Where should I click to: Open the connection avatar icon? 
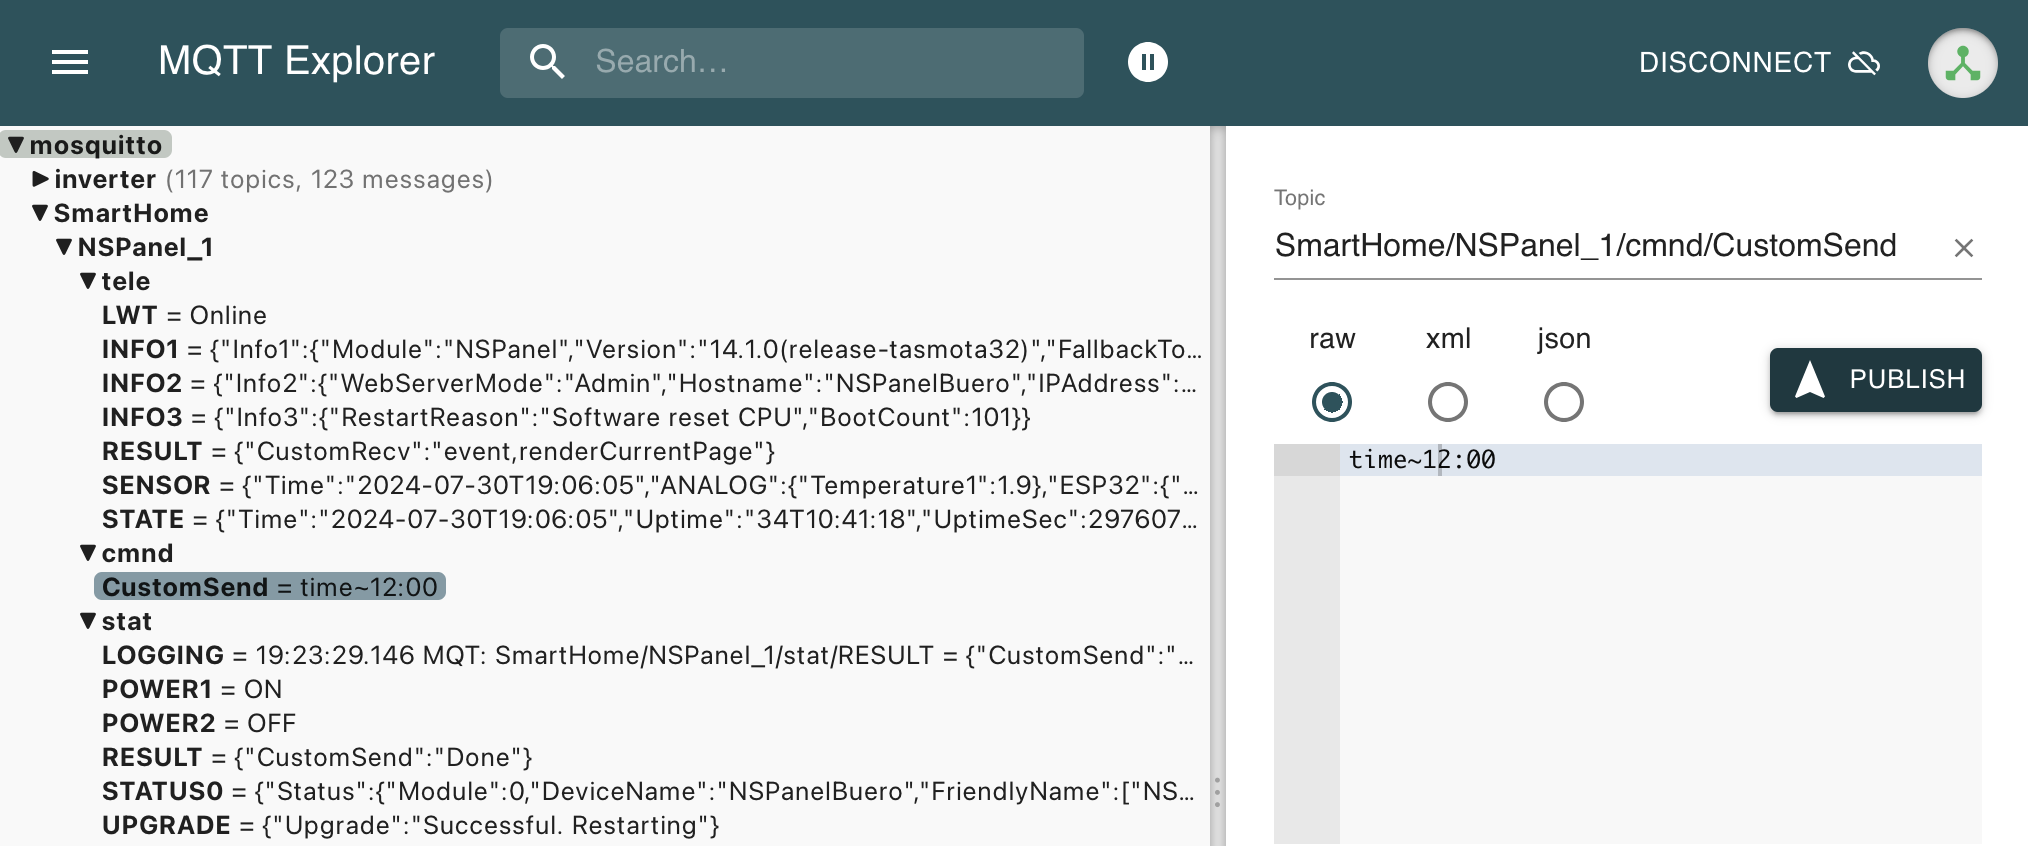(1962, 62)
